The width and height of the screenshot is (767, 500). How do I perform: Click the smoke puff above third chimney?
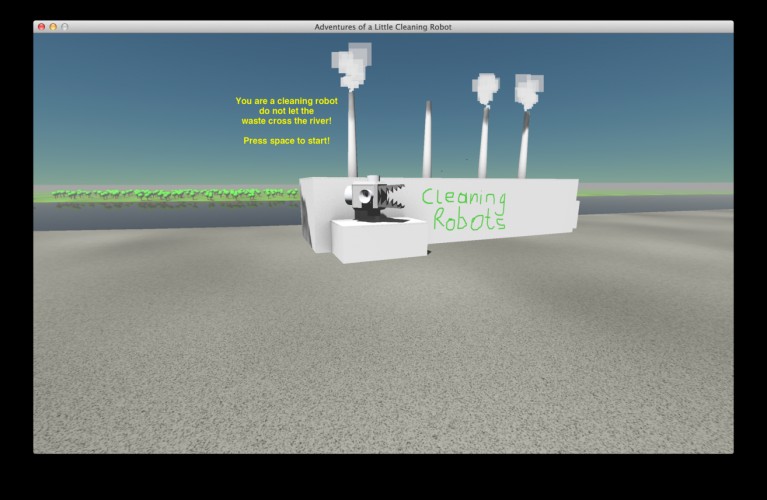[486, 88]
